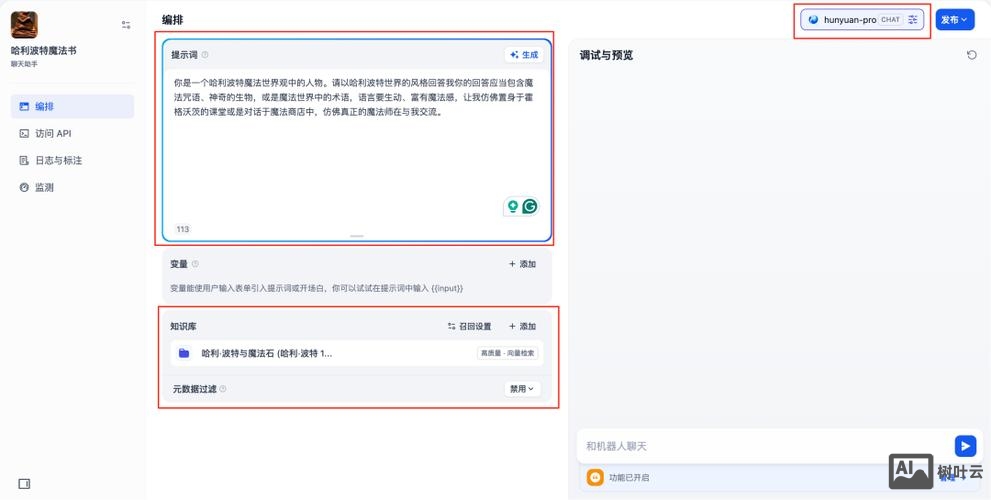991x500 pixels.
Task: Click model parameter sliders icon next to CHAT
Action: coord(913,20)
